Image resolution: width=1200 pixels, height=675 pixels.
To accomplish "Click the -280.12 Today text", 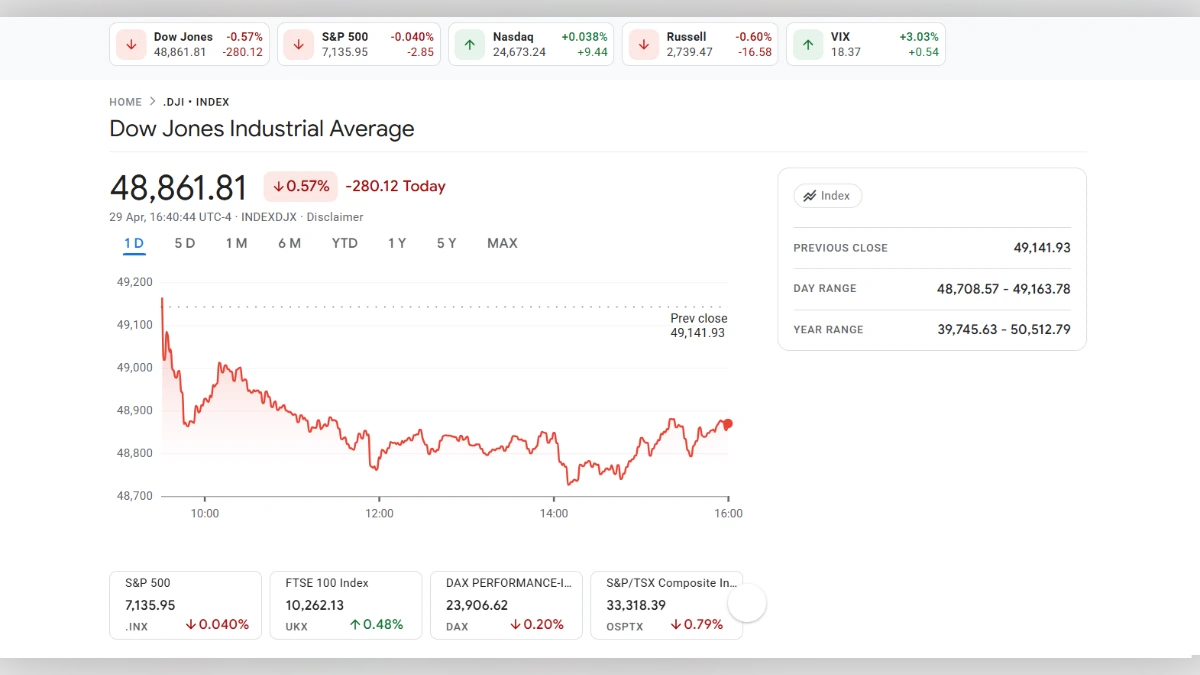I will 395,186.
